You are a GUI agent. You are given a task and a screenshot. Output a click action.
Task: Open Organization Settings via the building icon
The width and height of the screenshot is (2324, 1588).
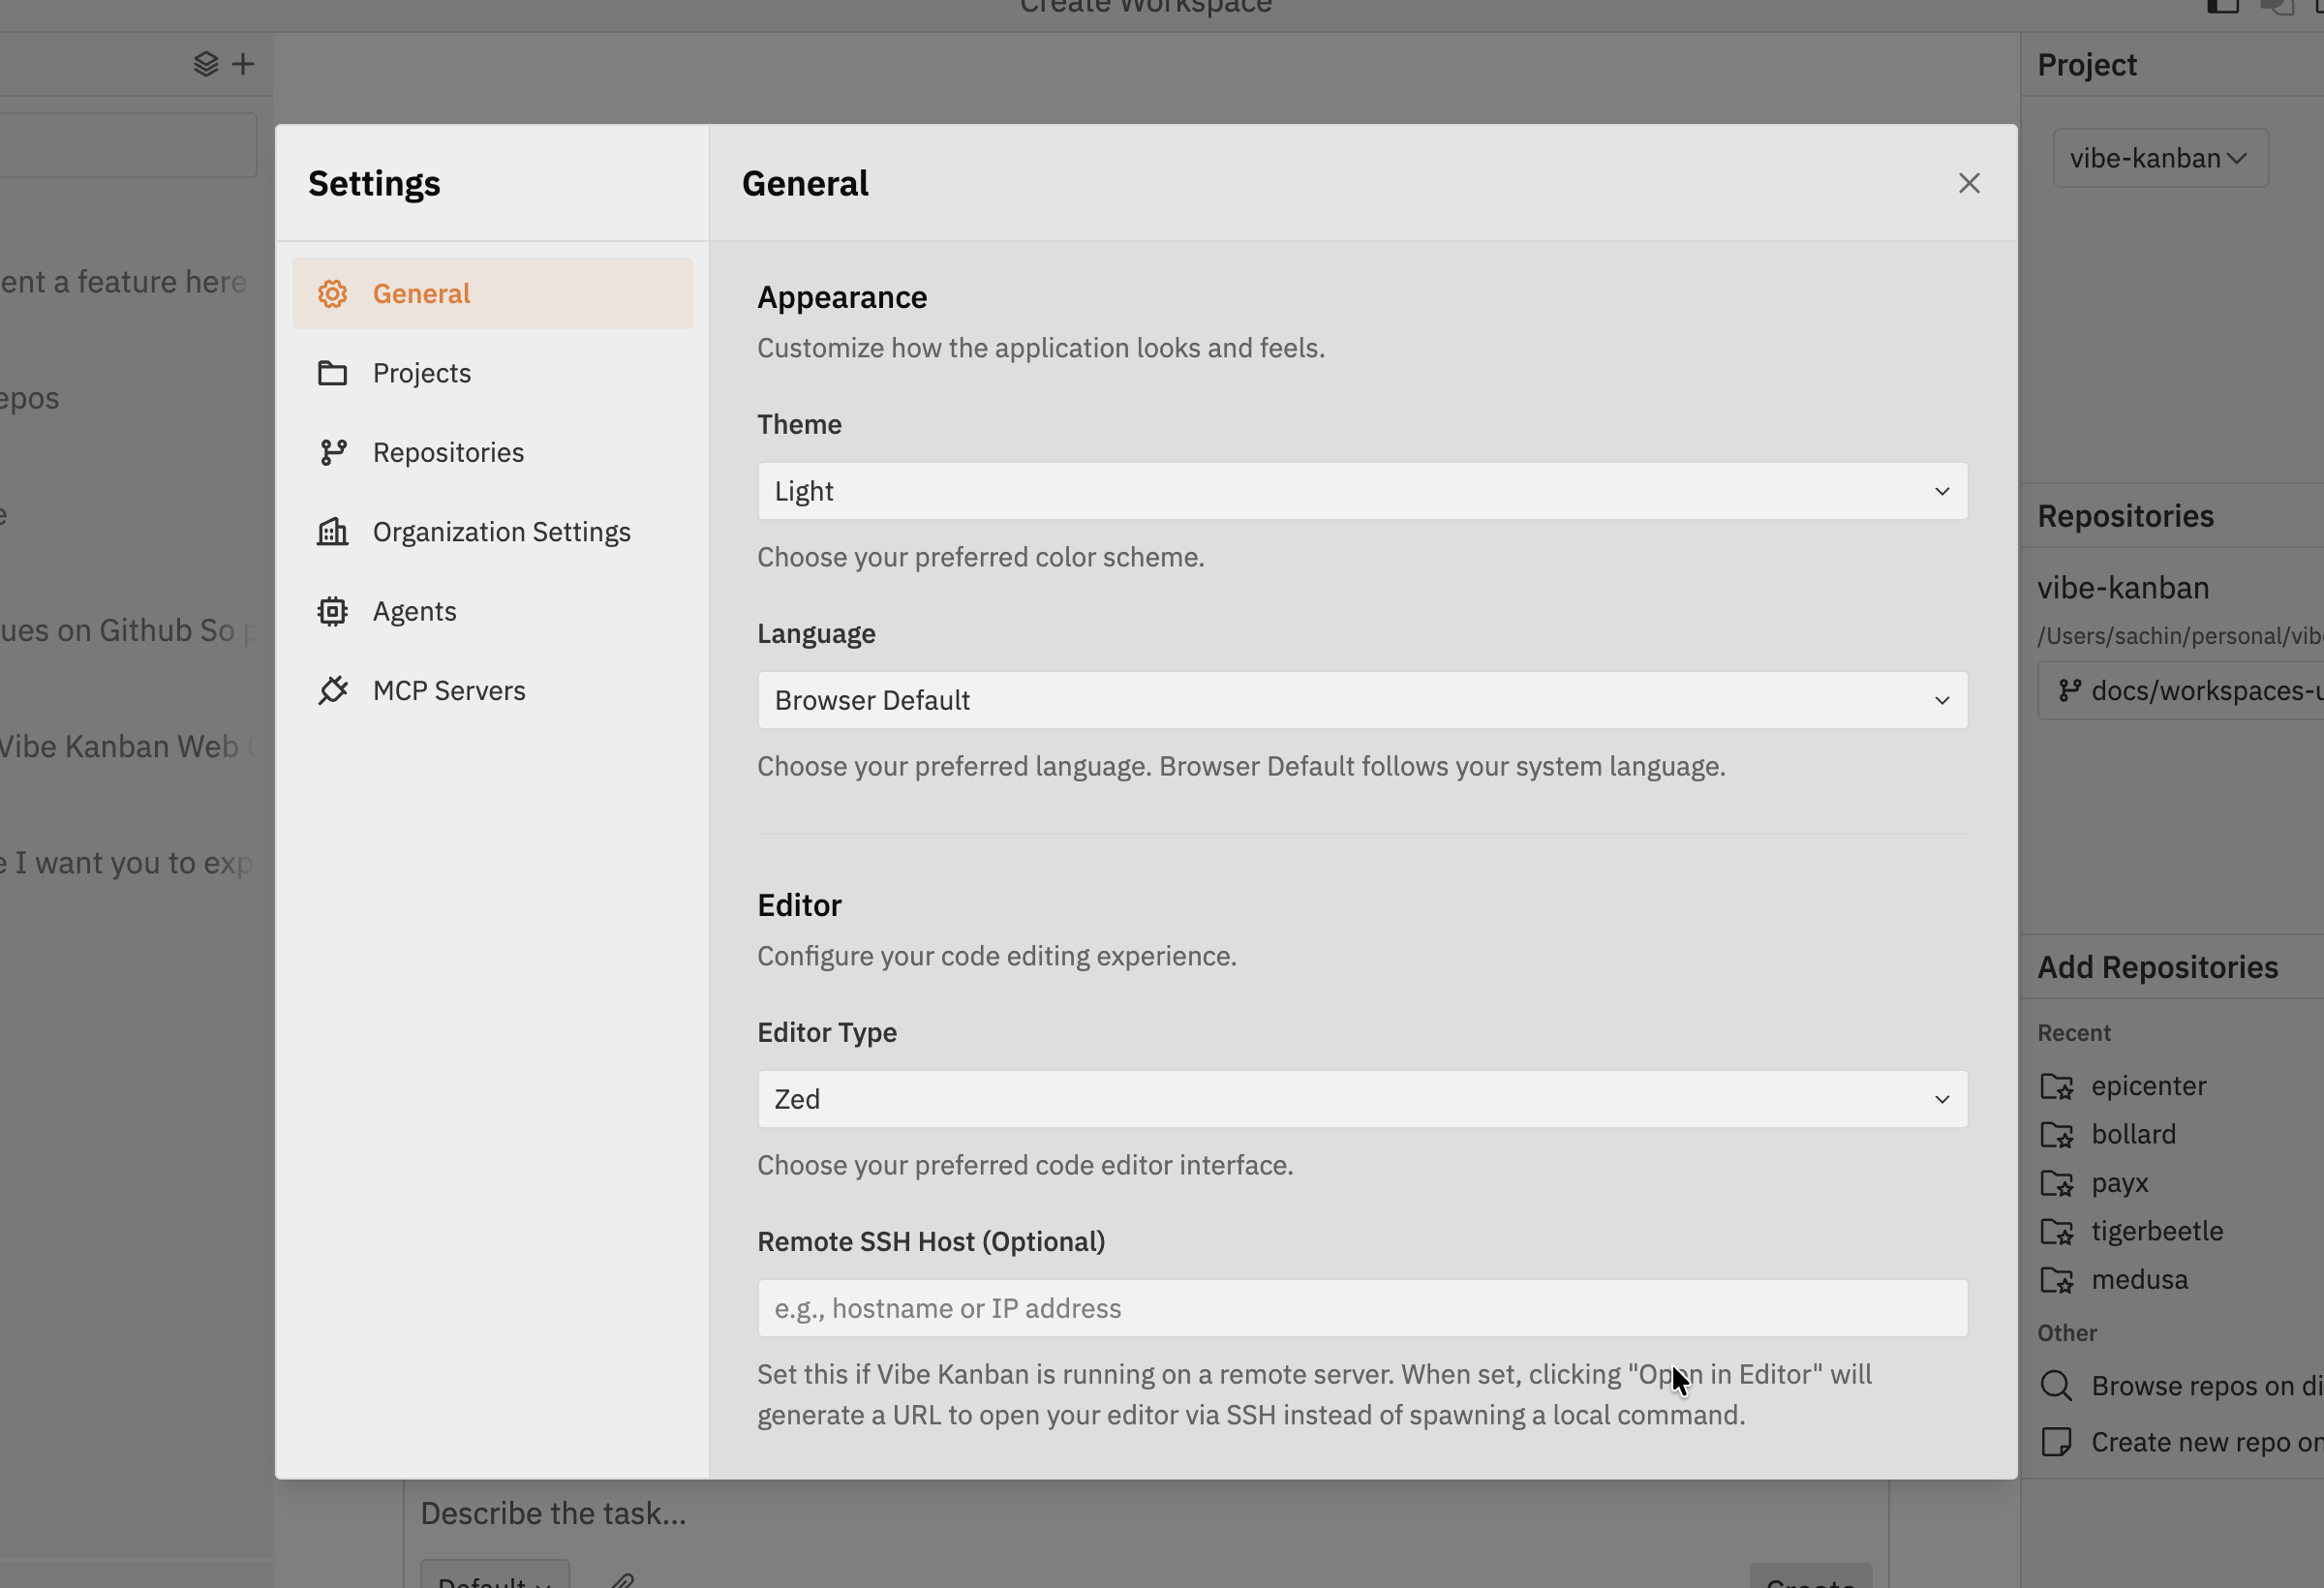(332, 531)
